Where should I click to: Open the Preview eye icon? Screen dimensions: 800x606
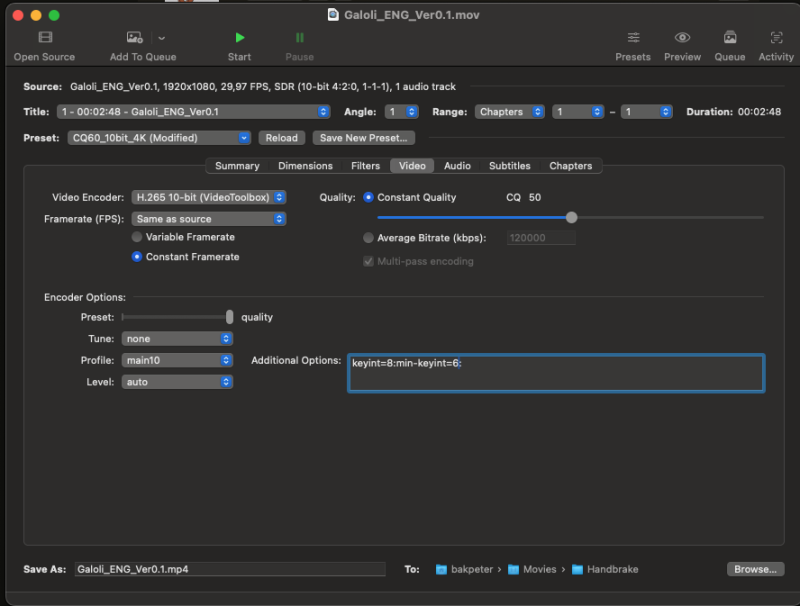pos(682,37)
